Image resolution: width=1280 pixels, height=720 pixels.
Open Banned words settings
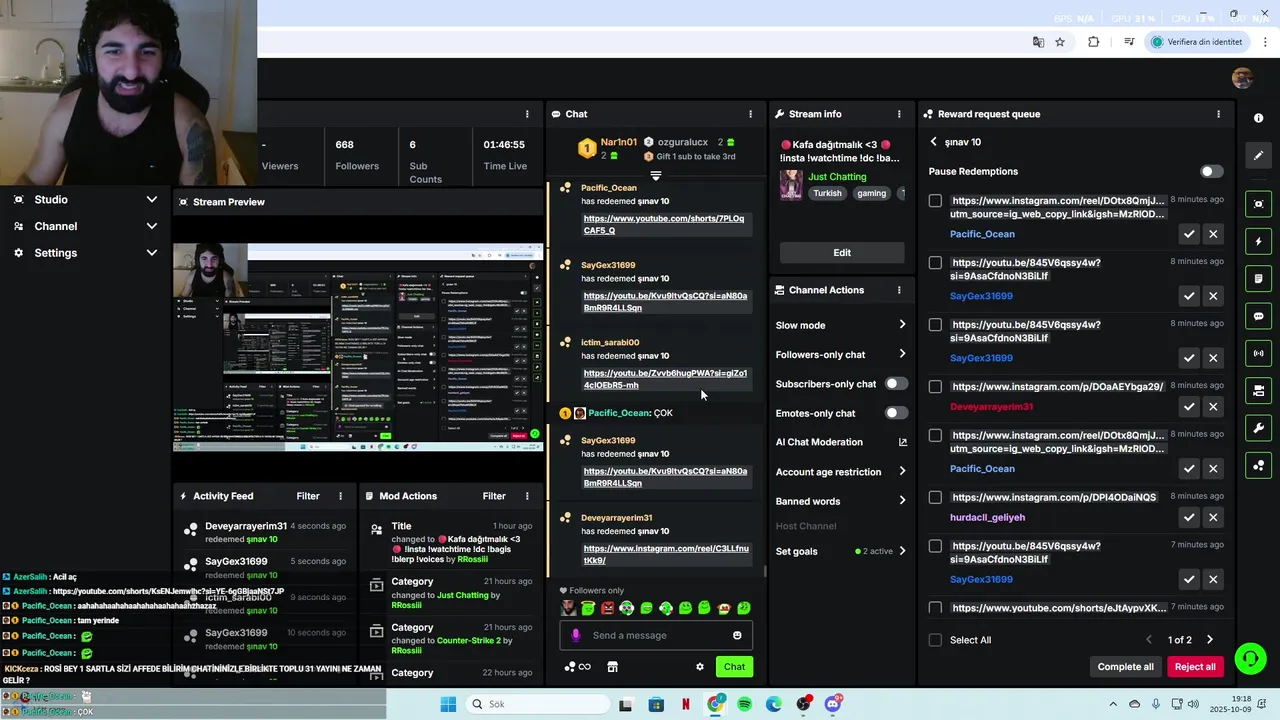[x=841, y=501]
